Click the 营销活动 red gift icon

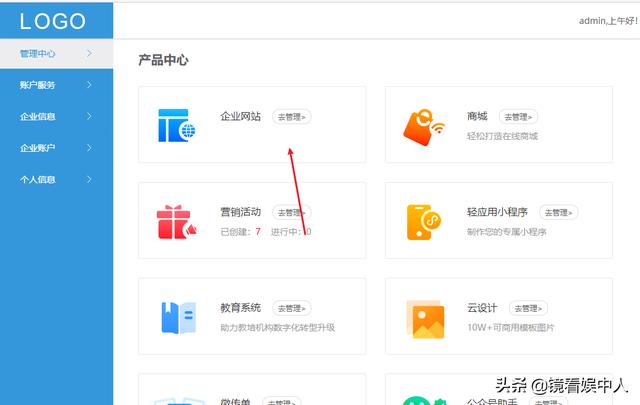(176, 222)
